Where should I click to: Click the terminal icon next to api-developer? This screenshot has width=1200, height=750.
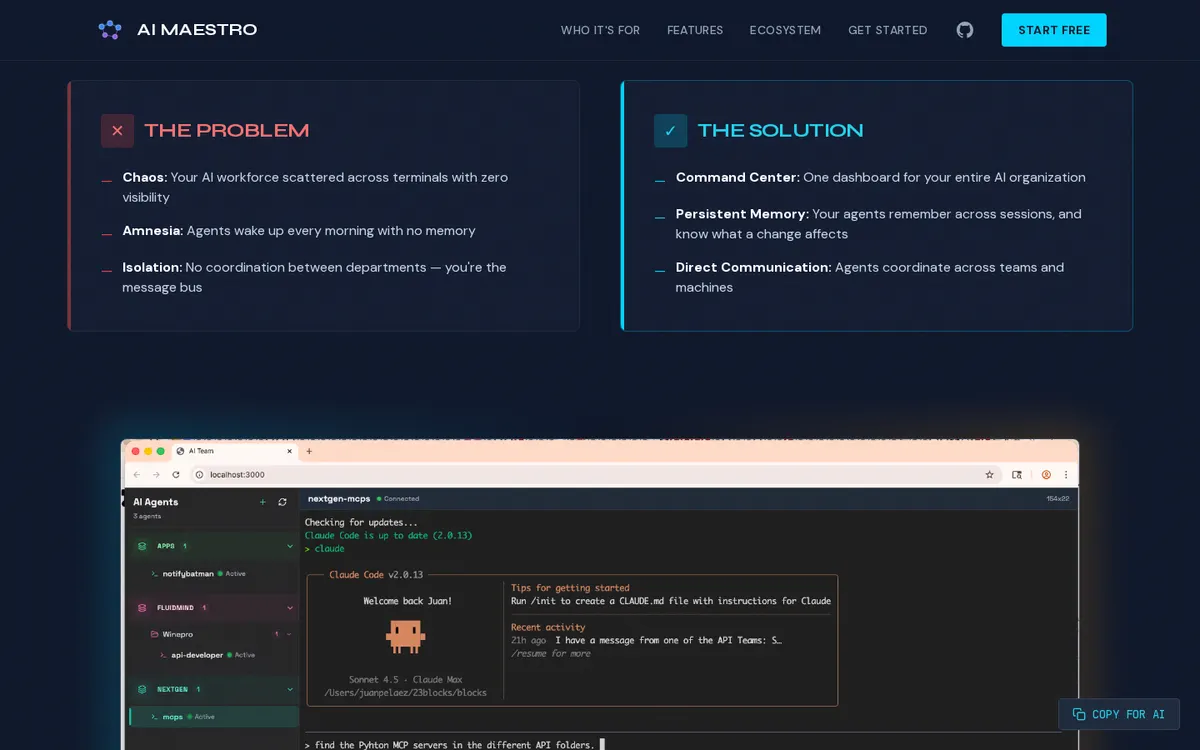coord(163,655)
